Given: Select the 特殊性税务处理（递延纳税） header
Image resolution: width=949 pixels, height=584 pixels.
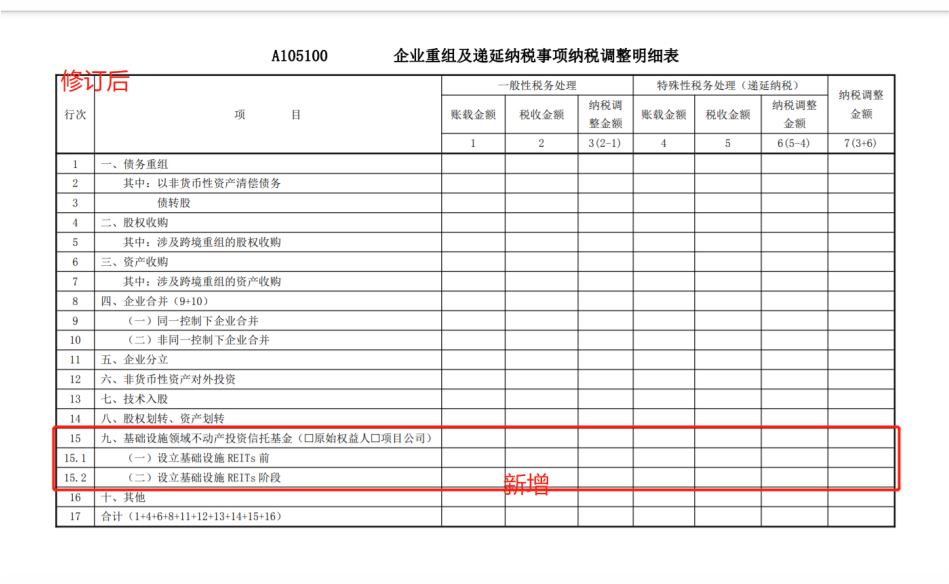Looking at the screenshot, I should [x=731, y=85].
